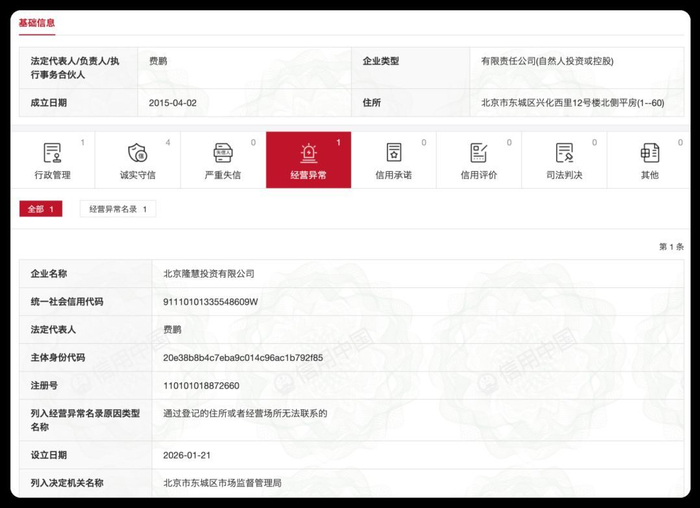Click the 设立日期 value 2026-01-21
The width and height of the screenshot is (700, 508).
(187, 455)
